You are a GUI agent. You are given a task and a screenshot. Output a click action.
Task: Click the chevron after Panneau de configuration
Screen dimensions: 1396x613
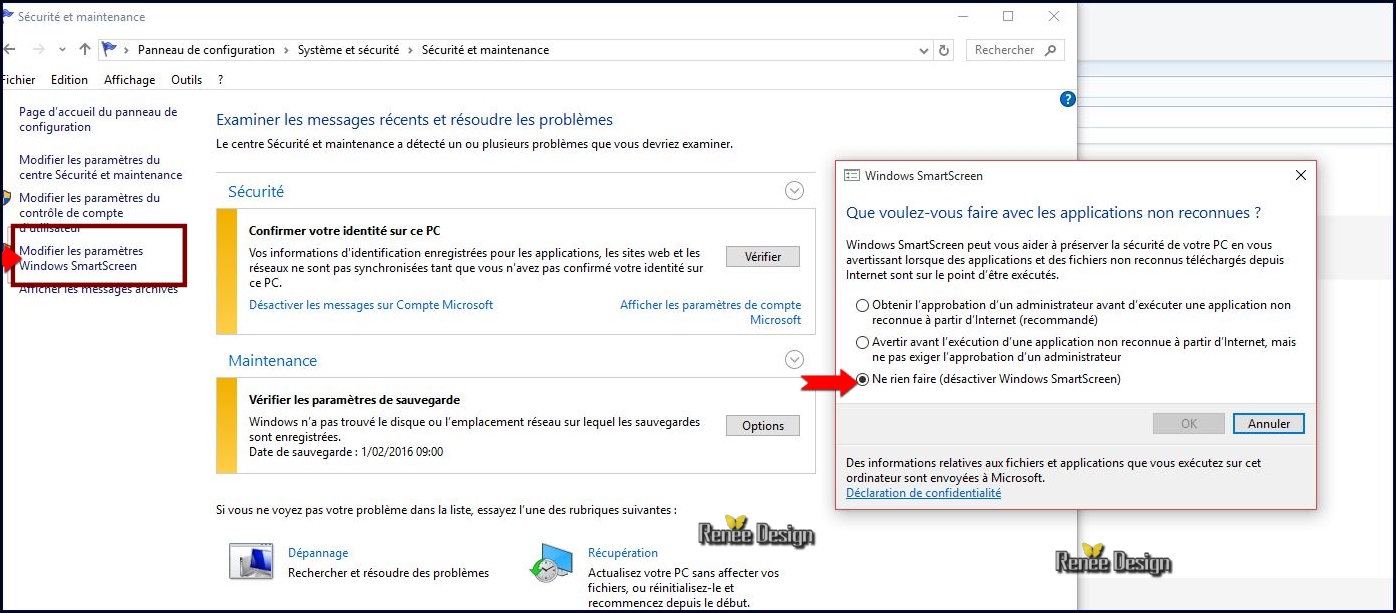coord(286,50)
